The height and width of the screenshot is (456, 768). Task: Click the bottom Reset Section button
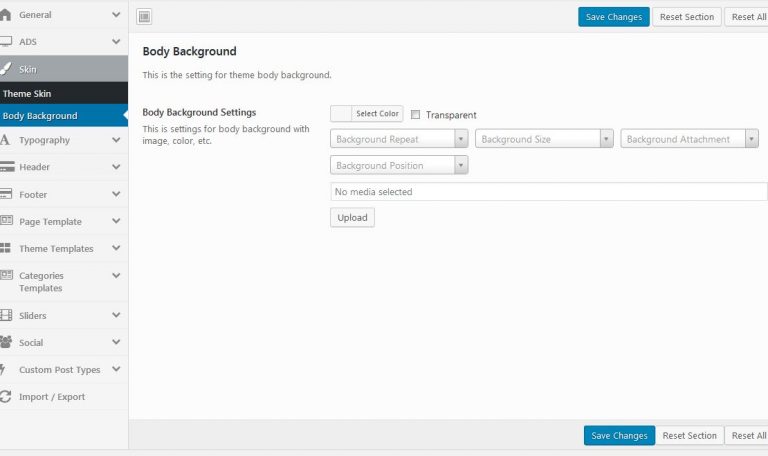(x=689, y=435)
